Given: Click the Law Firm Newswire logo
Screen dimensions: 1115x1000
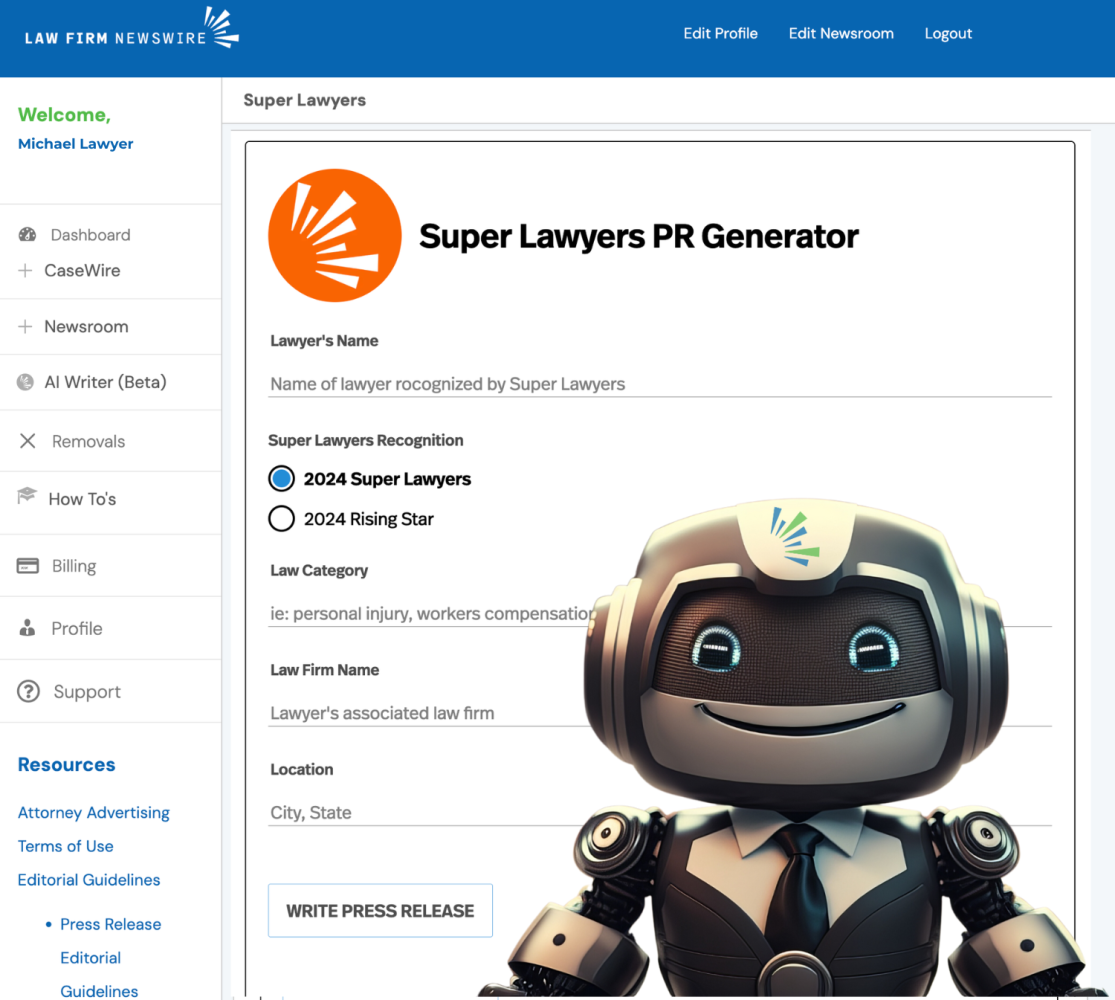Looking at the screenshot, I should 130,32.
